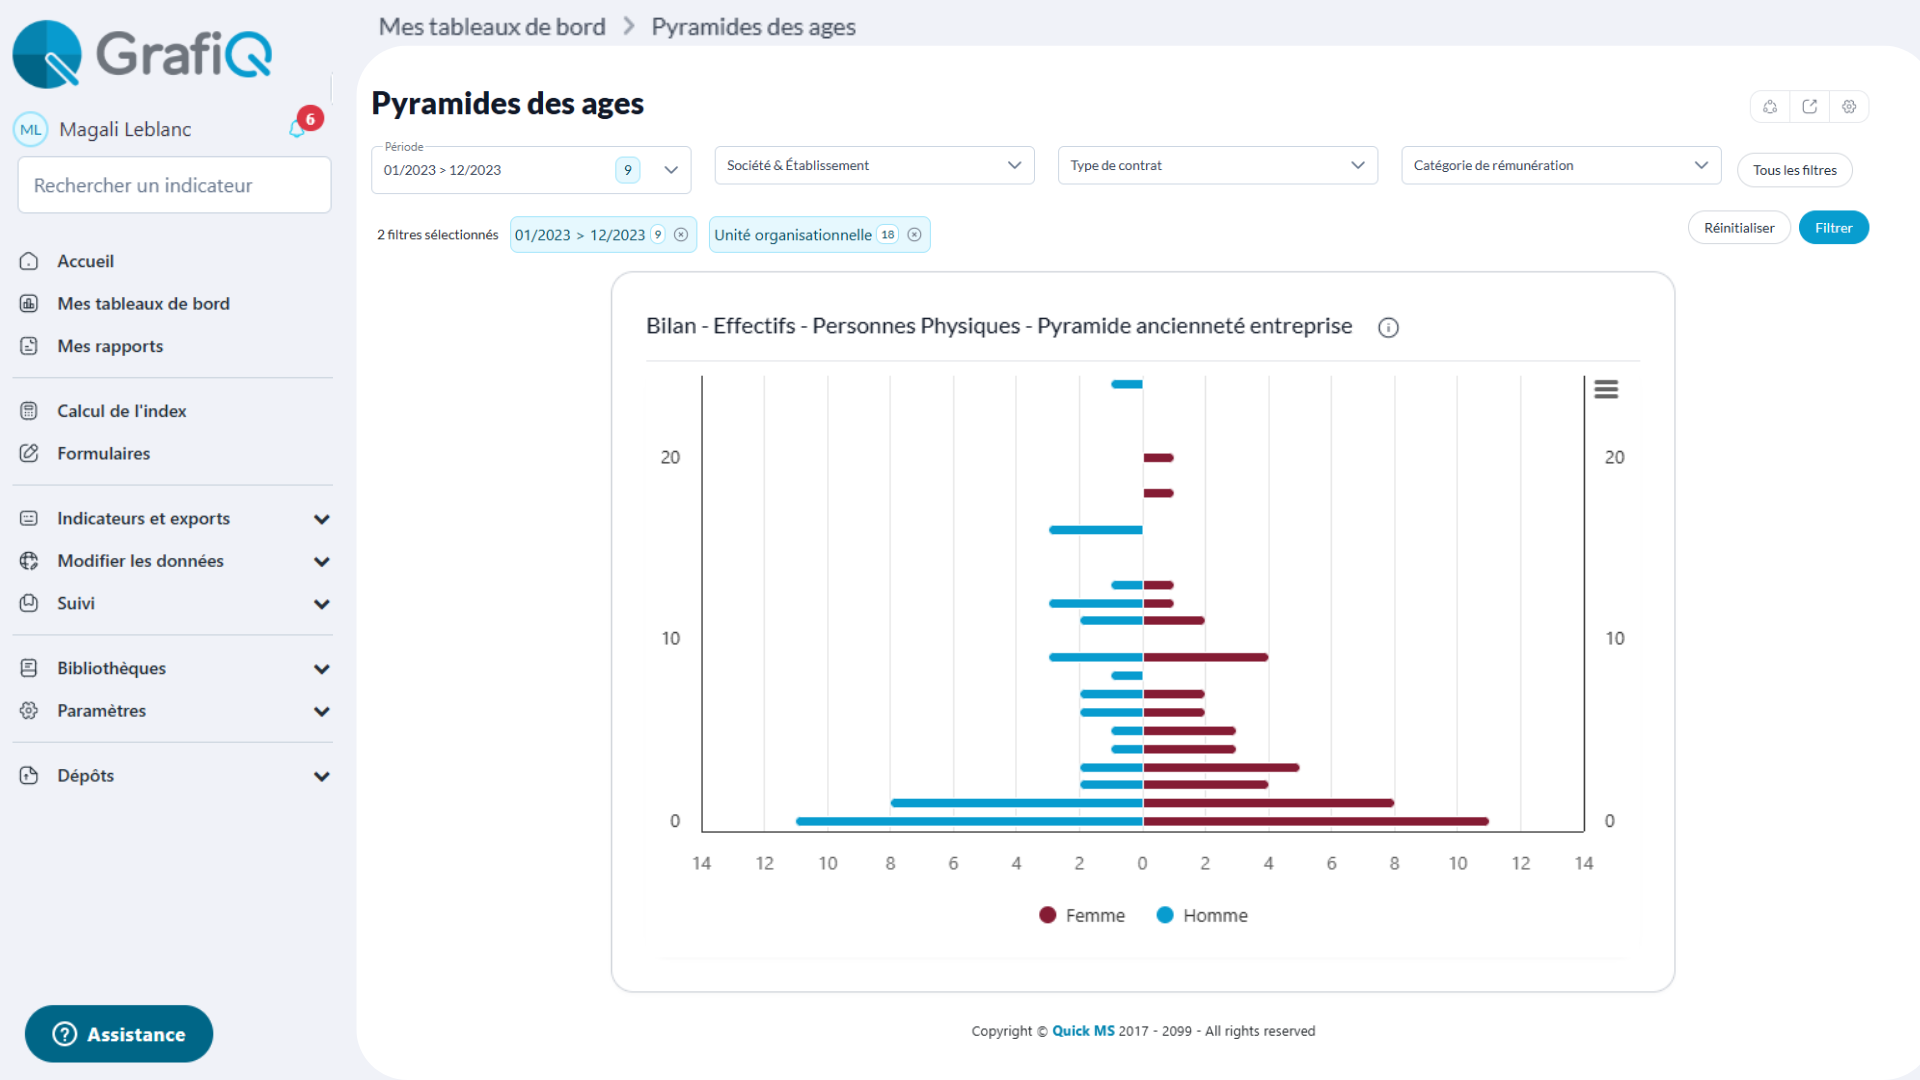Open the Assistance help button
The height and width of the screenshot is (1080, 1920).
point(119,1034)
